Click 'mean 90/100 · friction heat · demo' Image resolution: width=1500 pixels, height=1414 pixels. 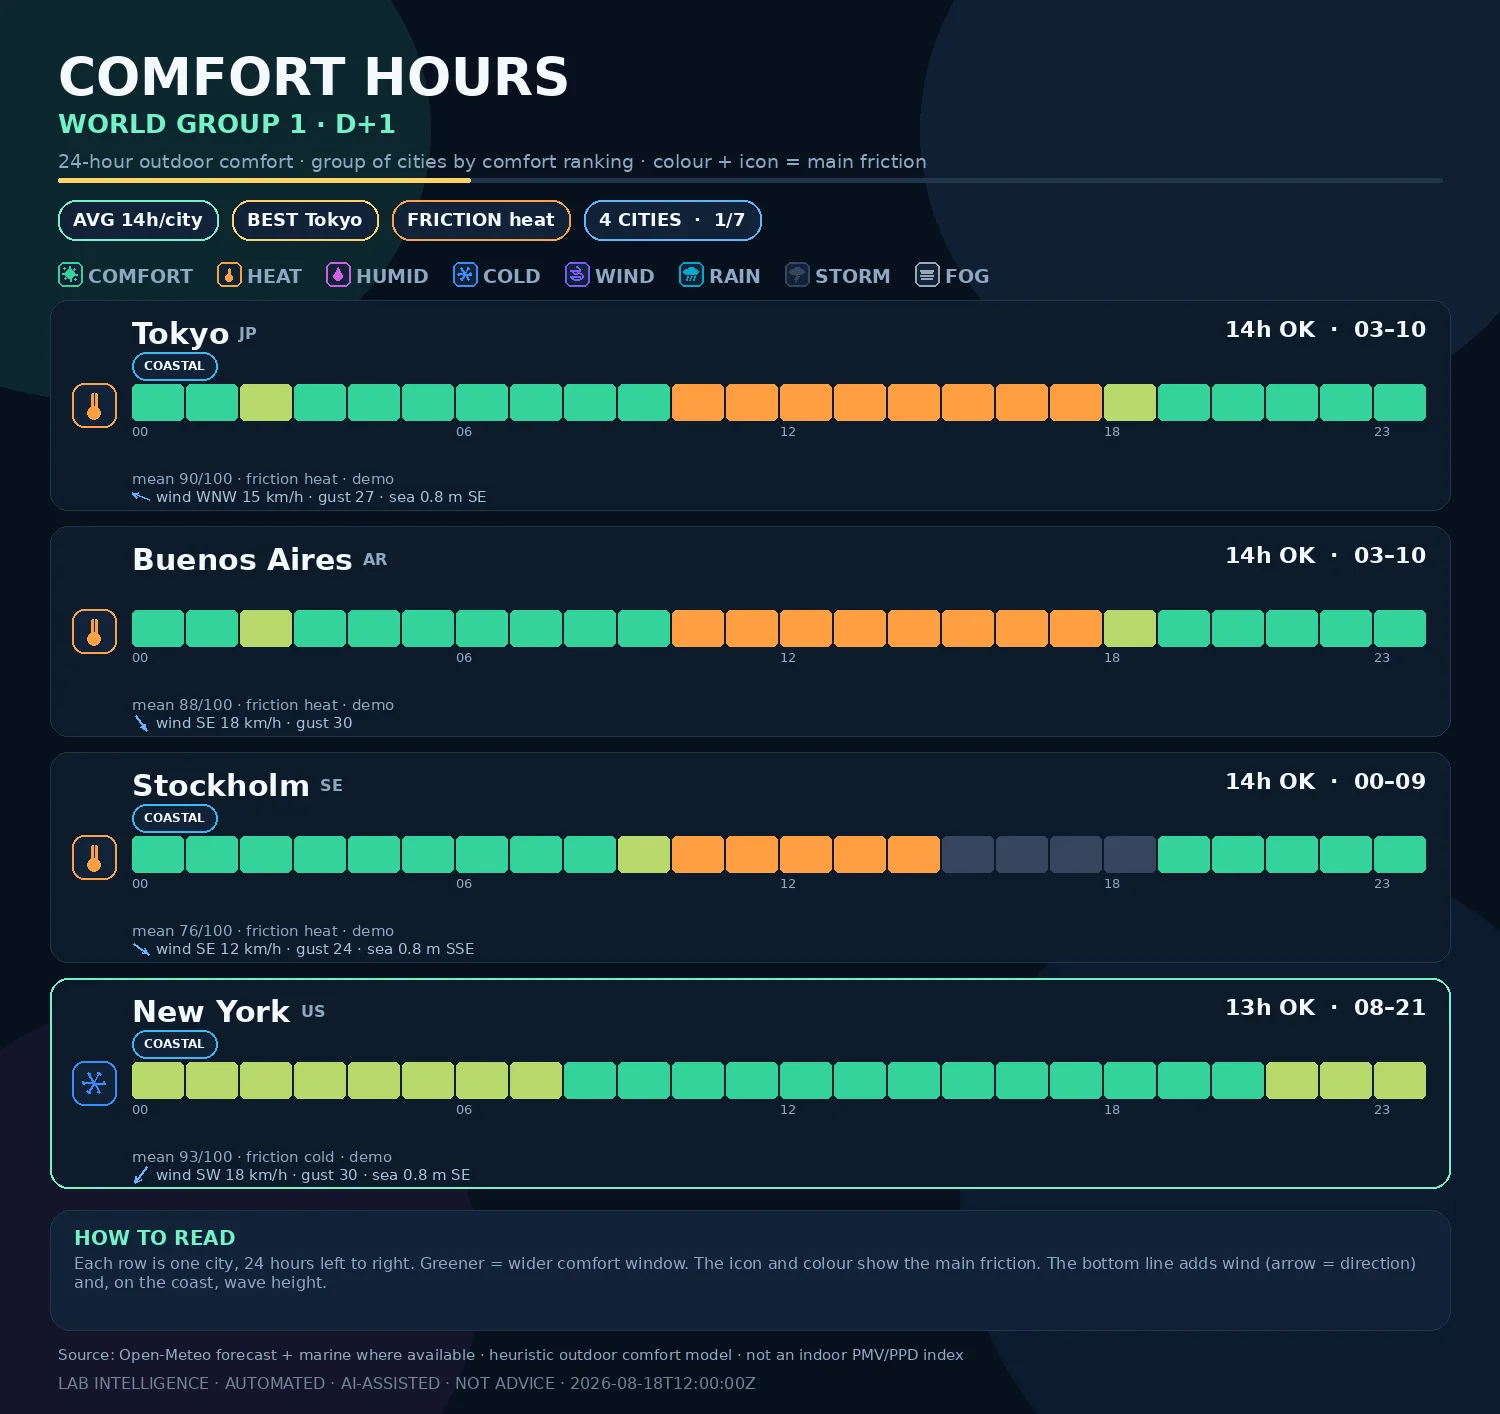[263, 479]
